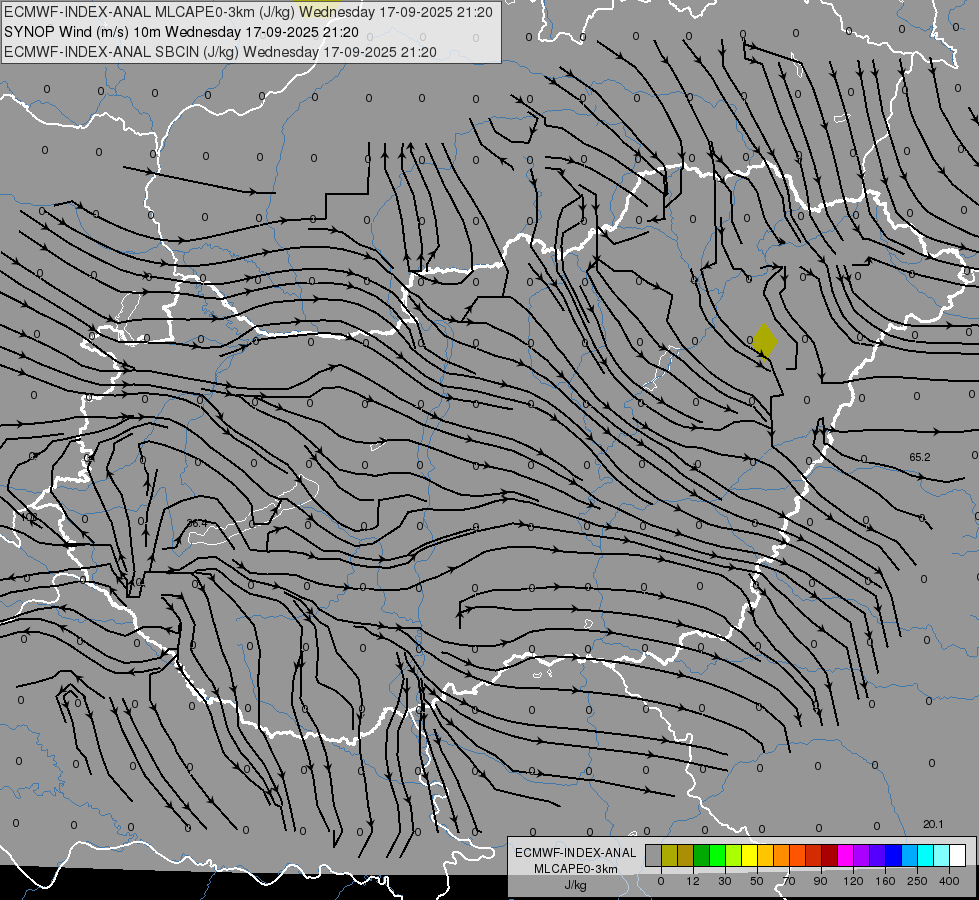Click the 26.4 value on the map
979x900 pixels.
[x=197, y=523]
